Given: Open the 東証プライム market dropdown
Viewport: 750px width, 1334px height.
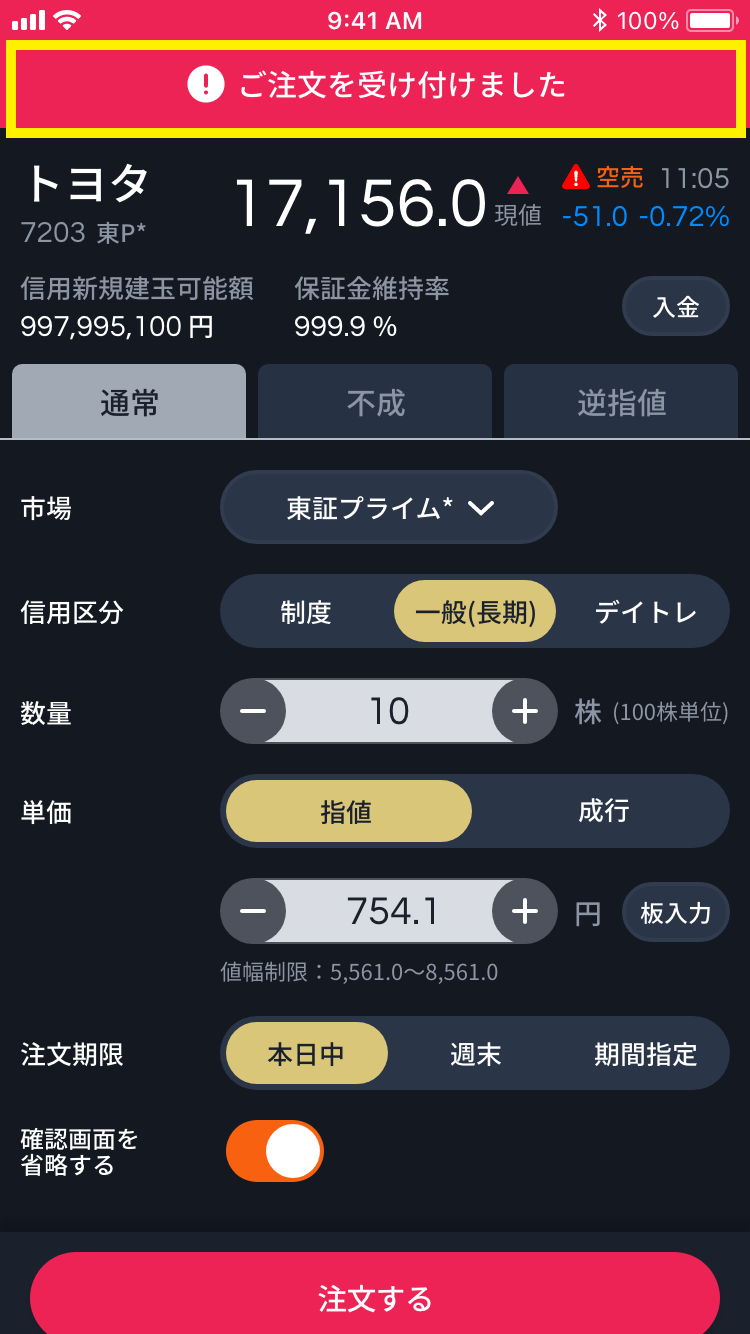Looking at the screenshot, I should 389,508.
